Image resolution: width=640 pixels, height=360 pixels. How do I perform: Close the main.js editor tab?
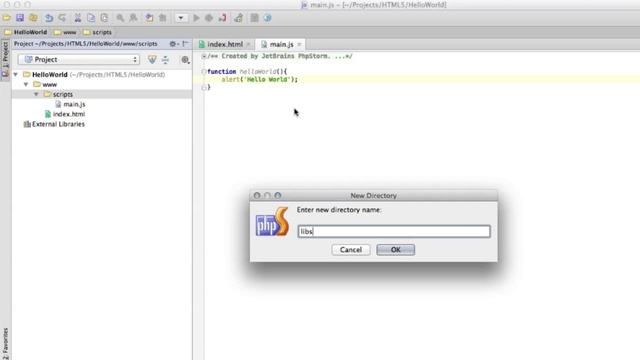[299, 44]
